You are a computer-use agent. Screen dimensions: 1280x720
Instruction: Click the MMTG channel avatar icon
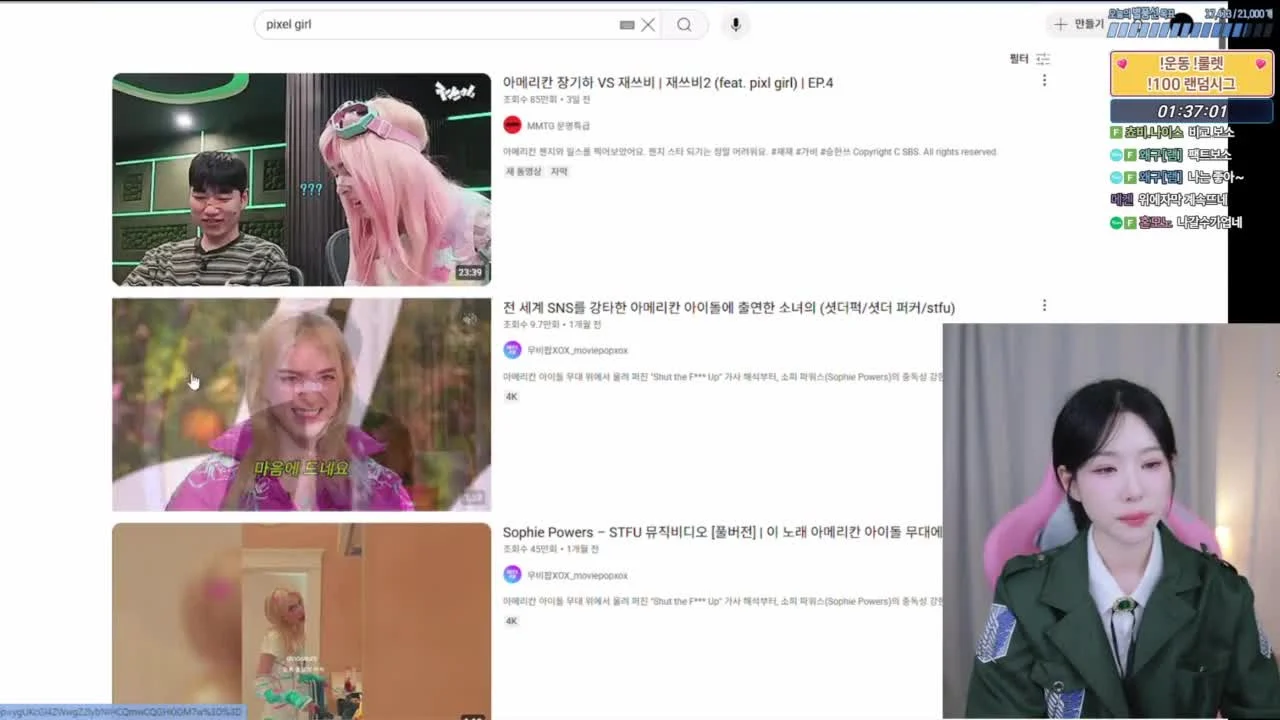tap(512, 125)
